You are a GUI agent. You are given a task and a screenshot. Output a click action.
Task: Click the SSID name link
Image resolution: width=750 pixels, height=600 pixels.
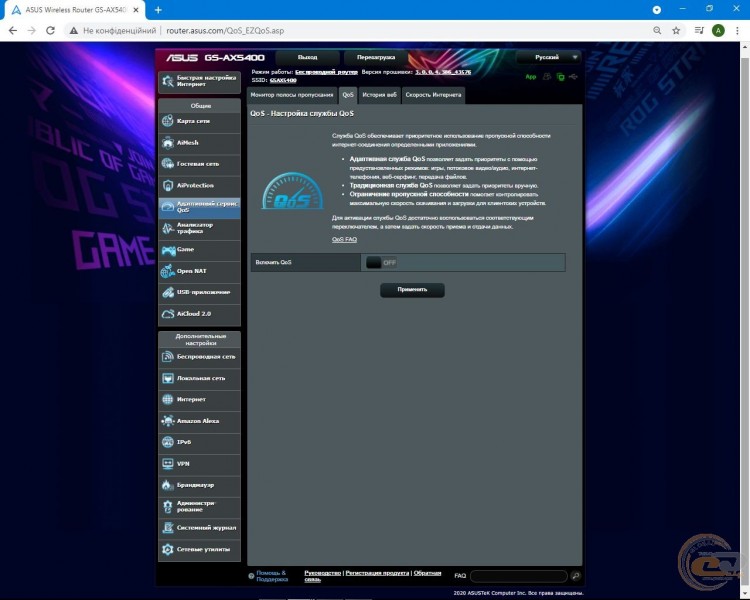tap(283, 80)
